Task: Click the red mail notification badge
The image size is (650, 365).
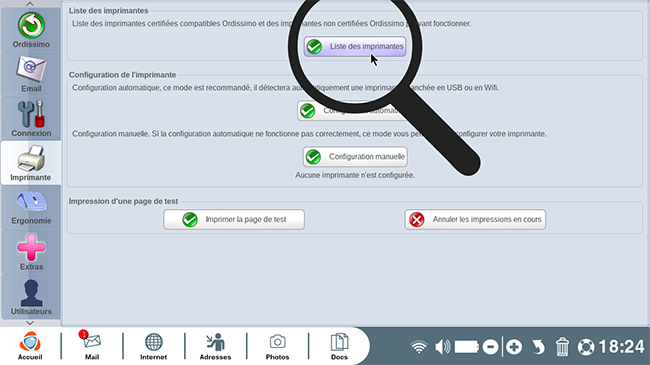Action: 83,334
